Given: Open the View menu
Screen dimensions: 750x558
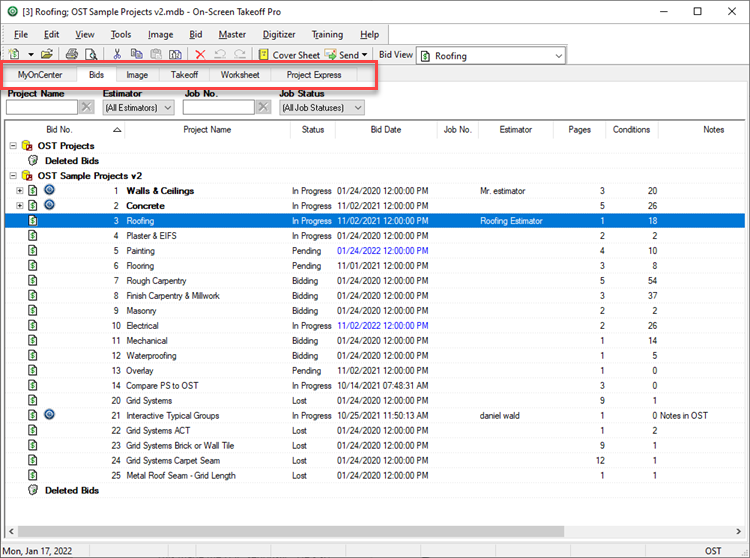Looking at the screenshot, I should pyautogui.click(x=85, y=34).
